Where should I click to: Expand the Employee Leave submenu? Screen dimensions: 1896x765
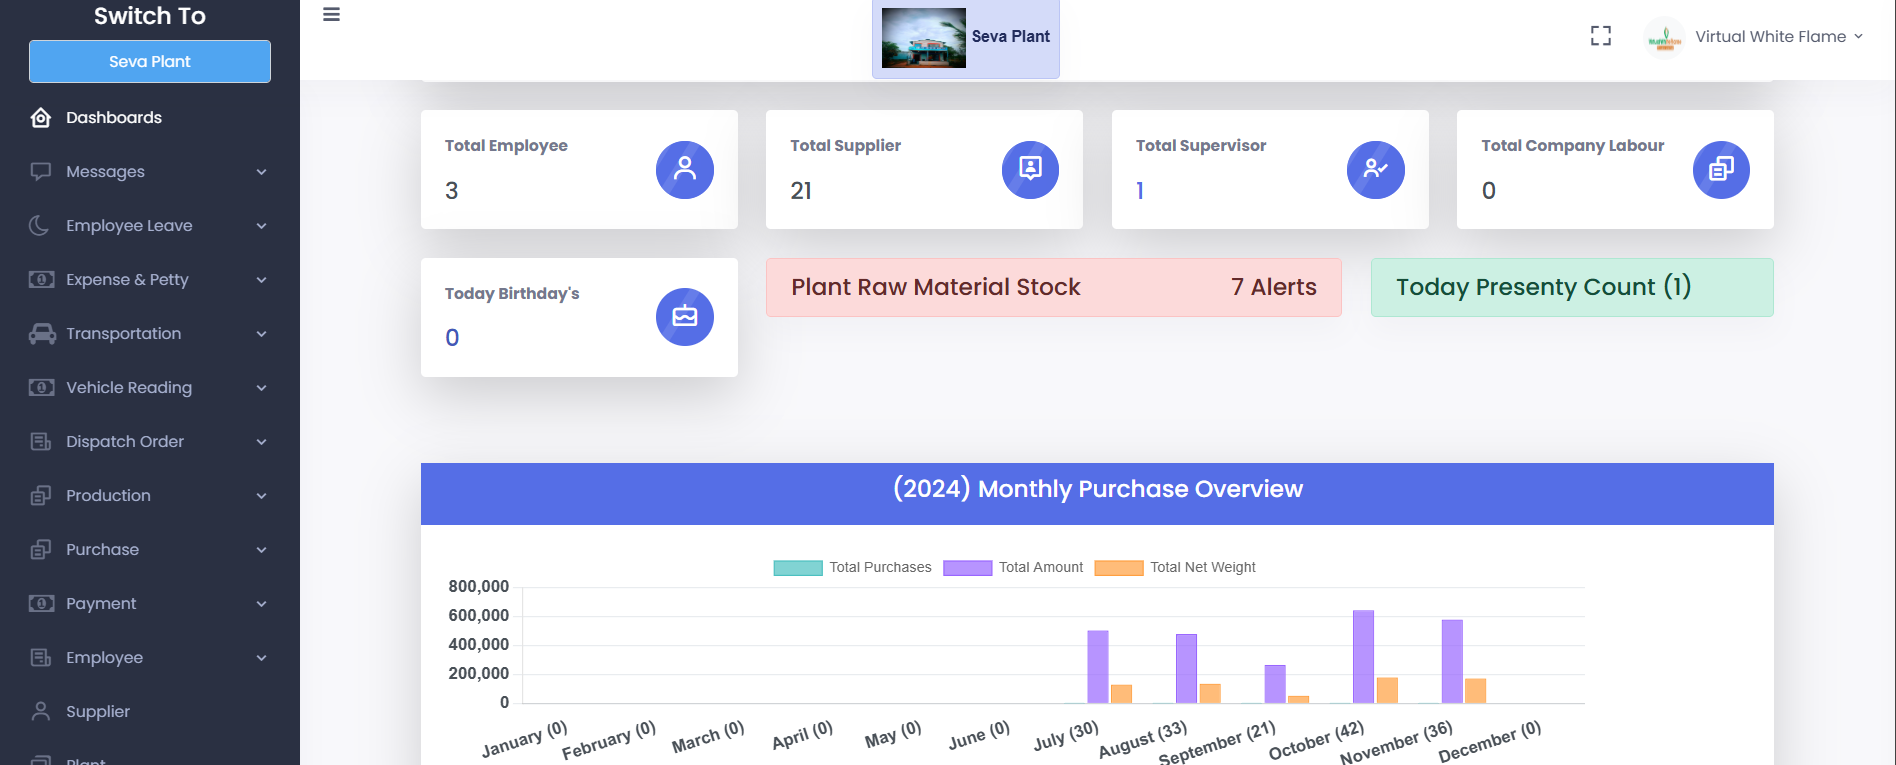[148, 226]
